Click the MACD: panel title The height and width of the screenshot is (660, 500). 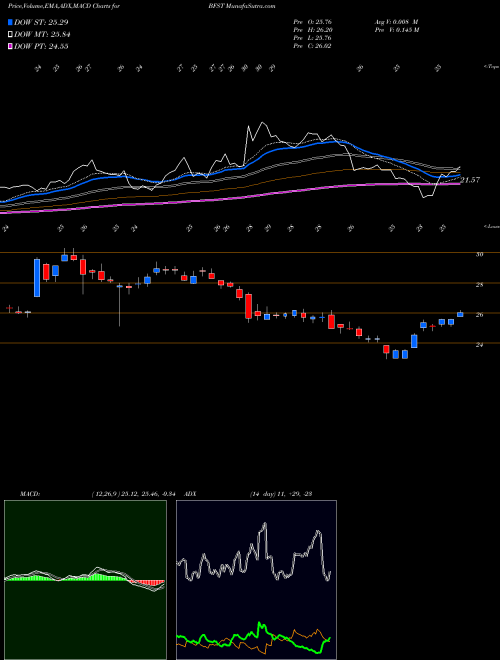click(x=29, y=494)
